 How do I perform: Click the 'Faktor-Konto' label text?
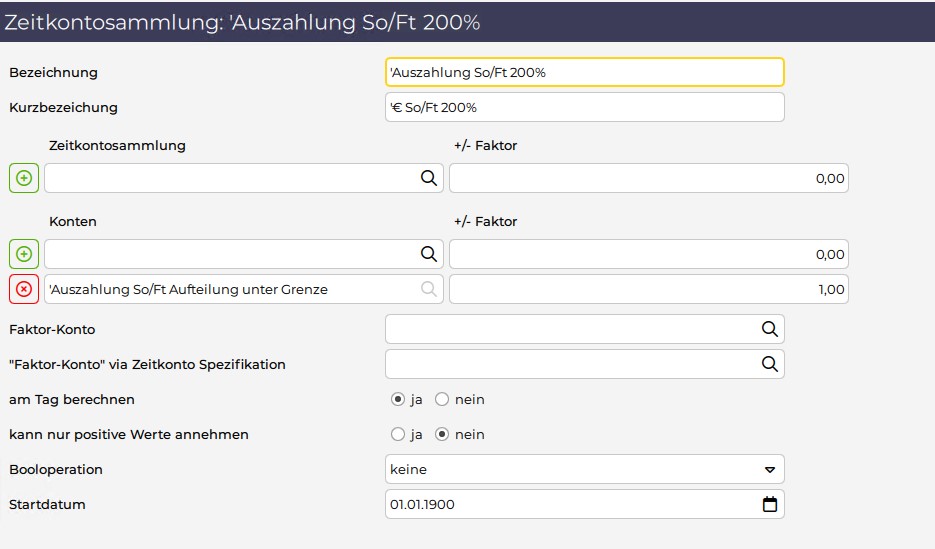click(52, 329)
